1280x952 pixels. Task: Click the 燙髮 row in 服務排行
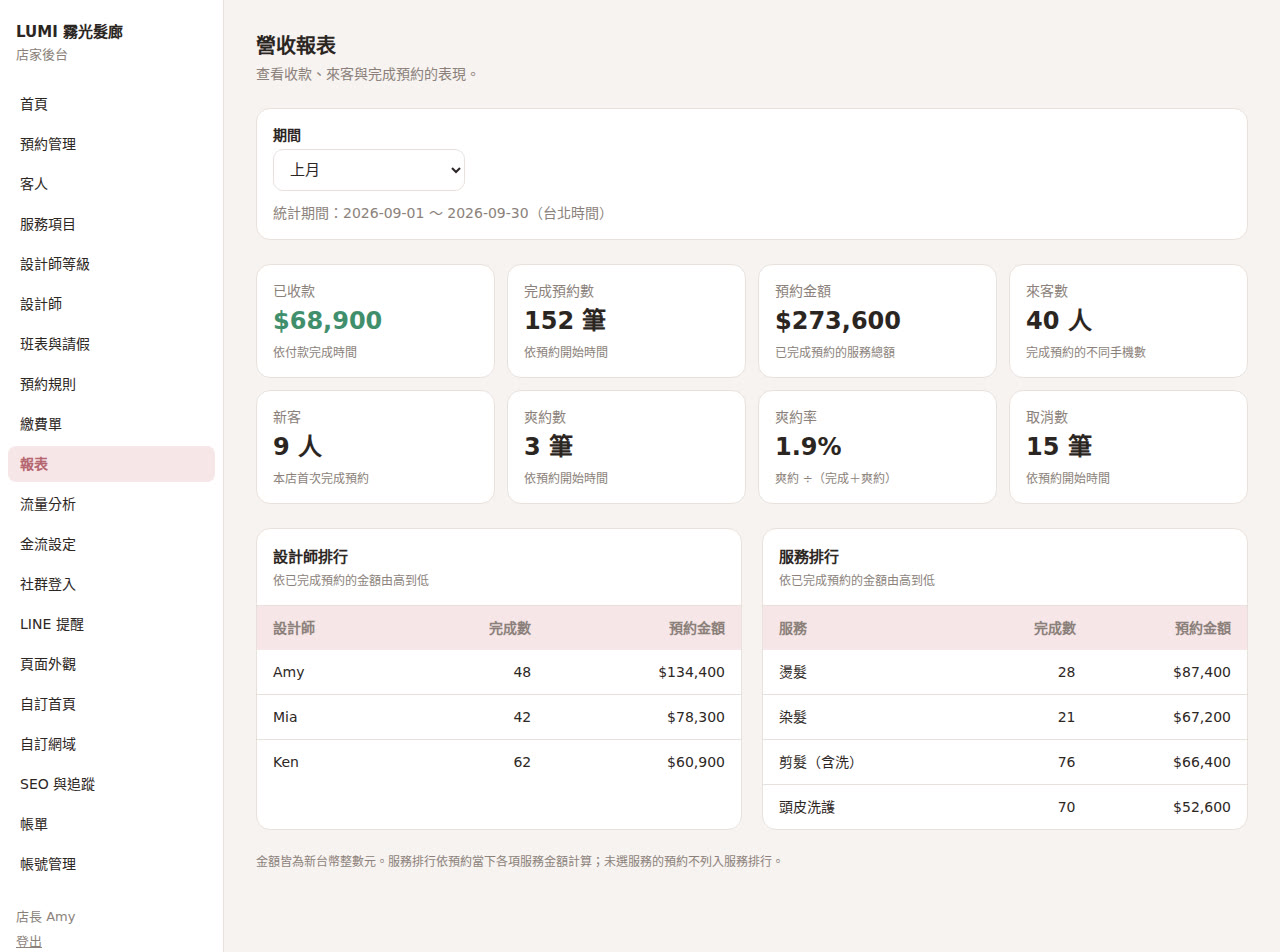coord(1005,672)
